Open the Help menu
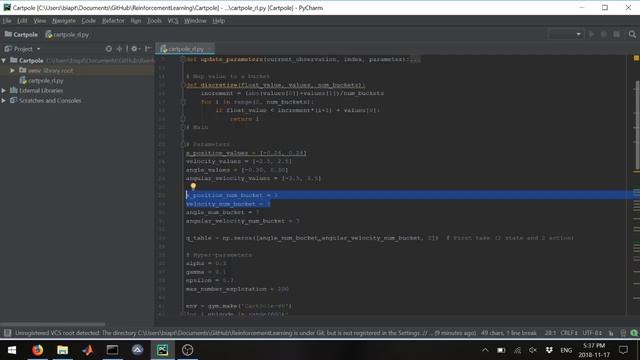Viewport: 640px width, 360px height. (219, 20)
